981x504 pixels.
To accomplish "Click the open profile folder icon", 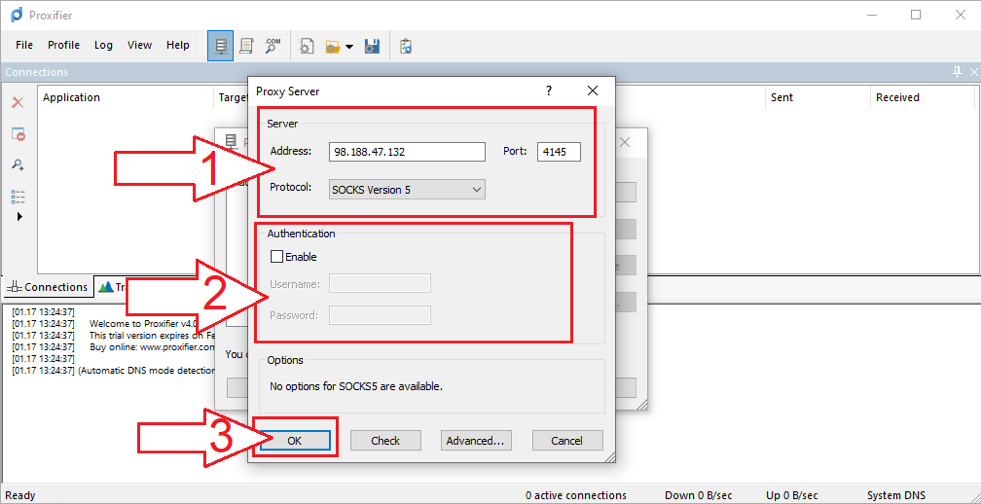I will (333, 47).
